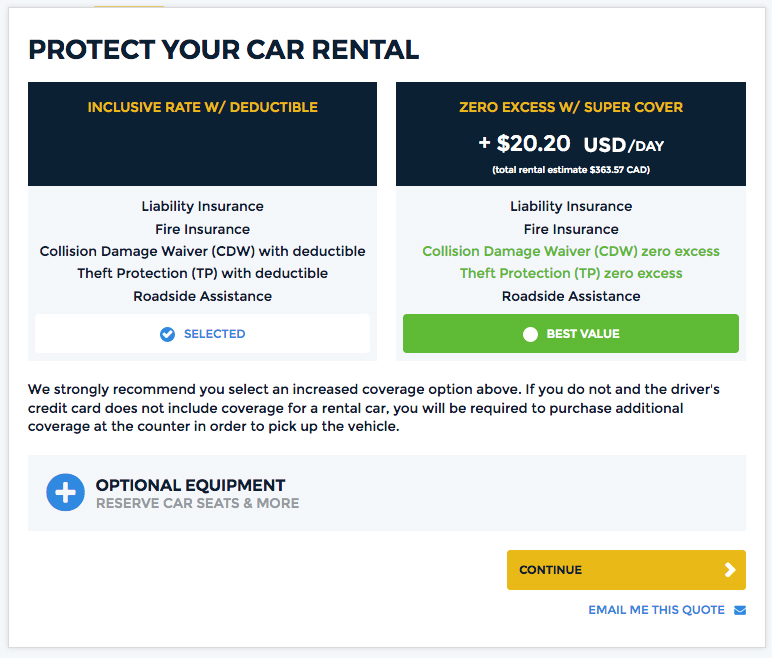Screen dimensions: 772x658
Task: Click the blue checkmark icon beside SELECTED
Action: tap(168, 334)
